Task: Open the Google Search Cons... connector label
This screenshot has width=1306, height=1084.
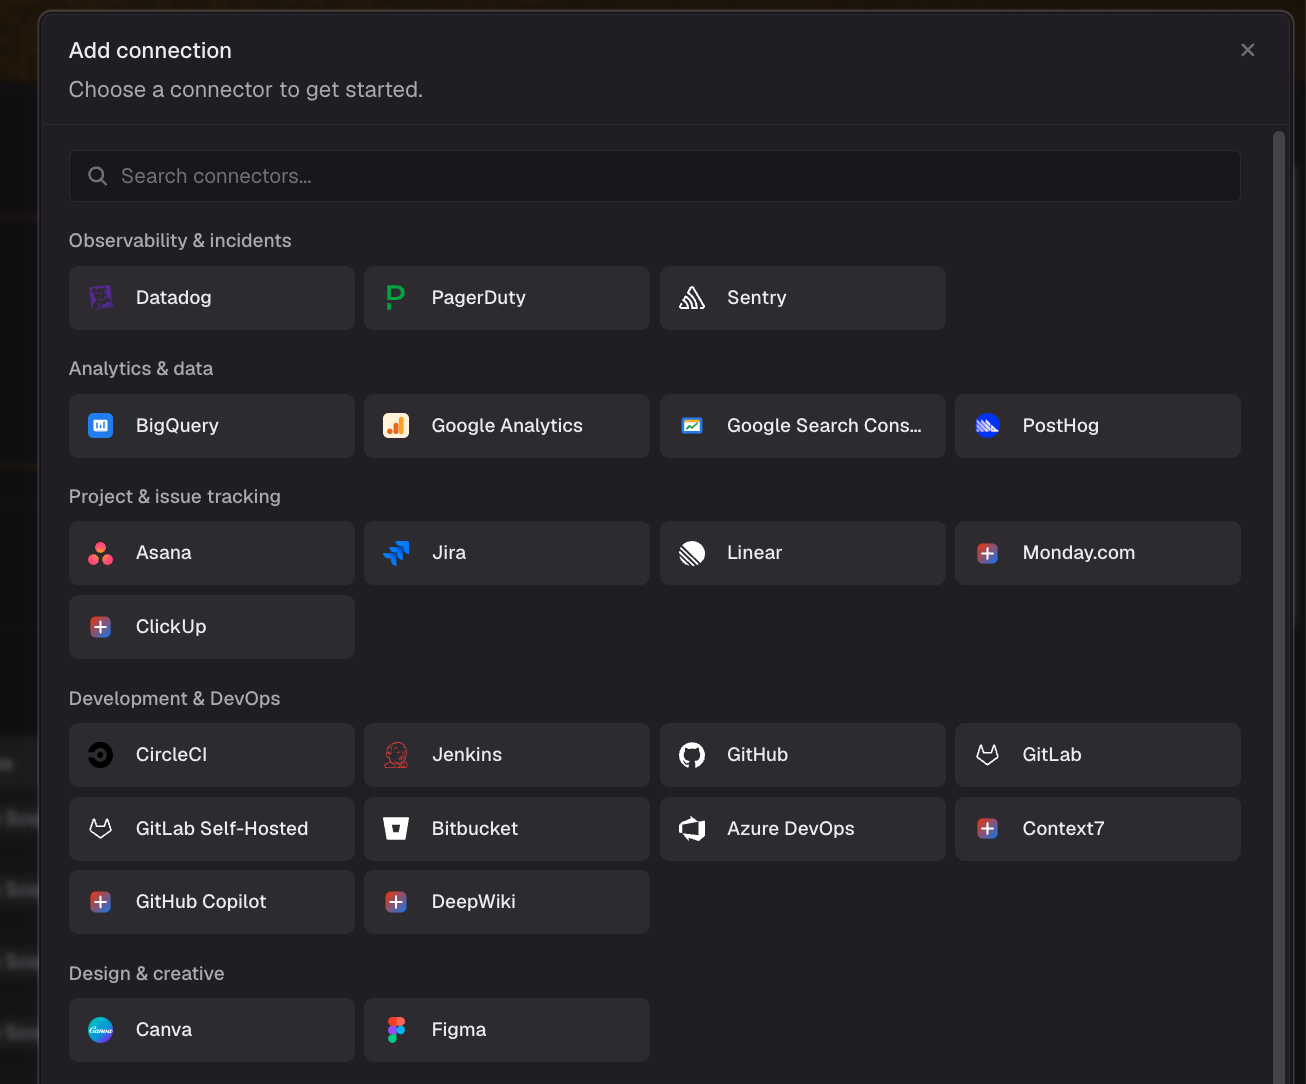Action: (825, 426)
